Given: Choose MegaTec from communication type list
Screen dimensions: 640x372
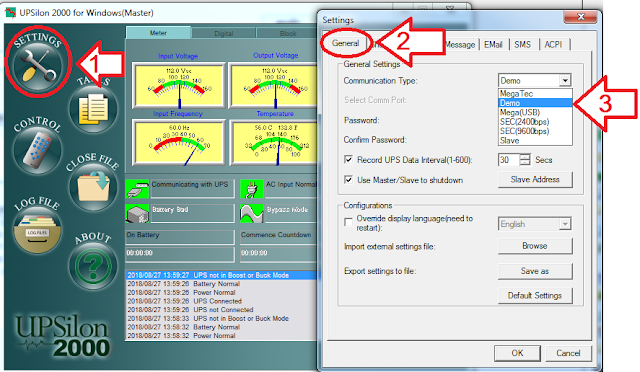Looking at the screenshot, I should [535, 94].
